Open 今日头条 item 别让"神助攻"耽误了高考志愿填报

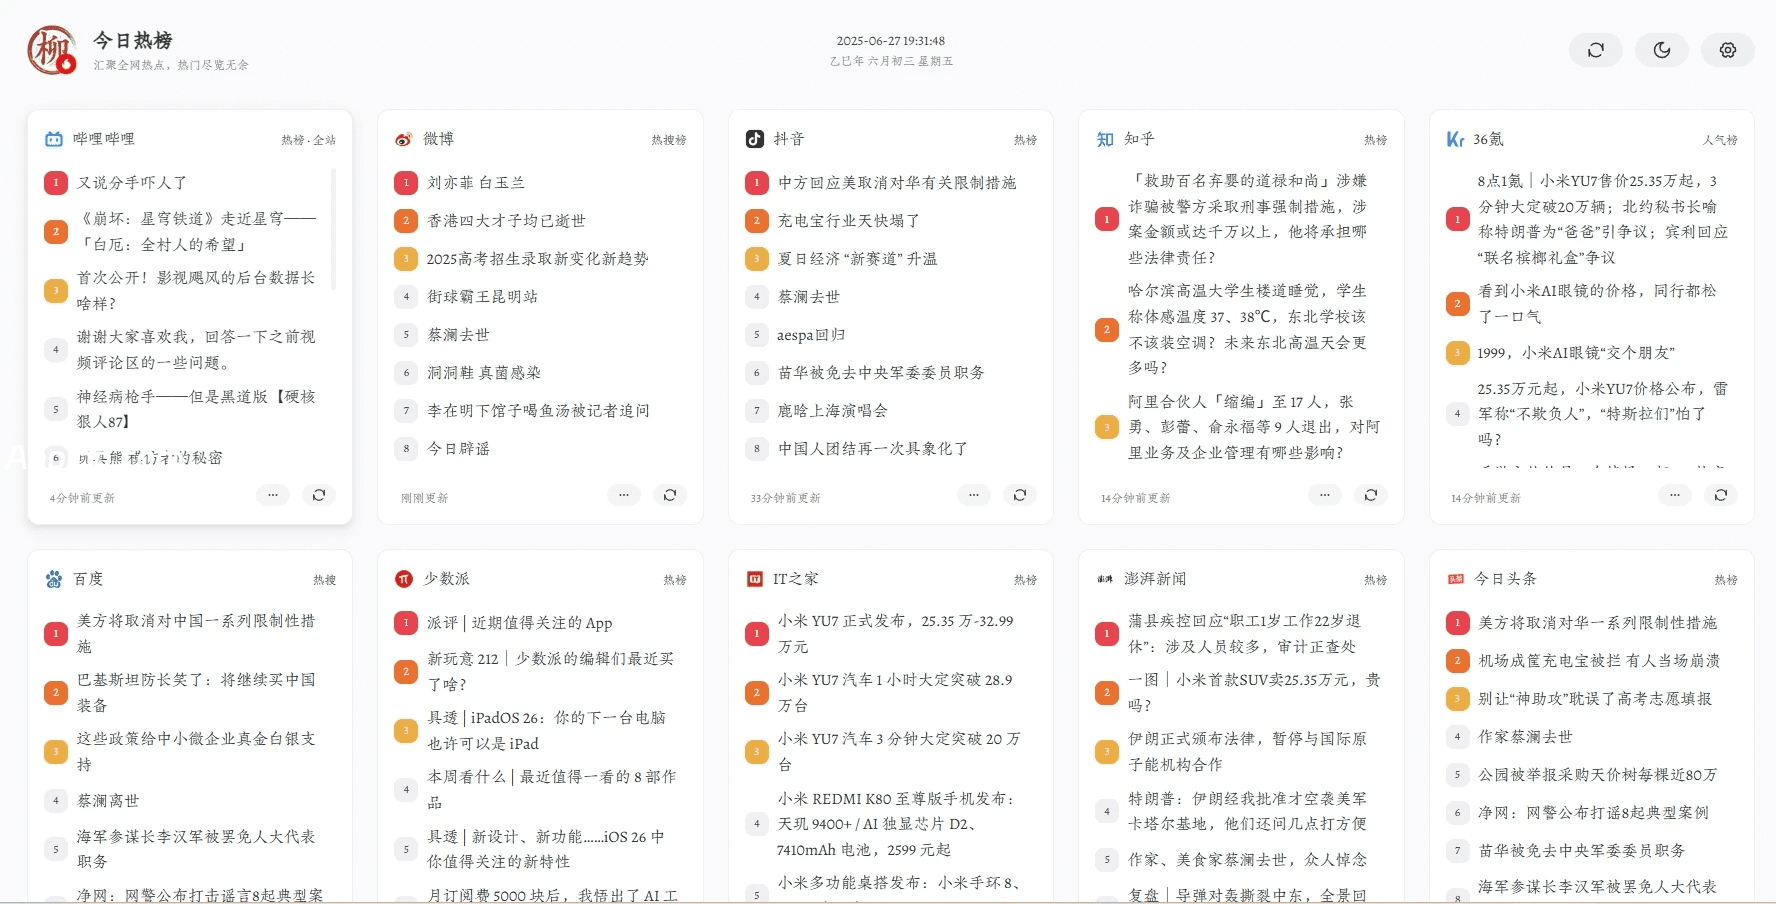[1595, 699]
